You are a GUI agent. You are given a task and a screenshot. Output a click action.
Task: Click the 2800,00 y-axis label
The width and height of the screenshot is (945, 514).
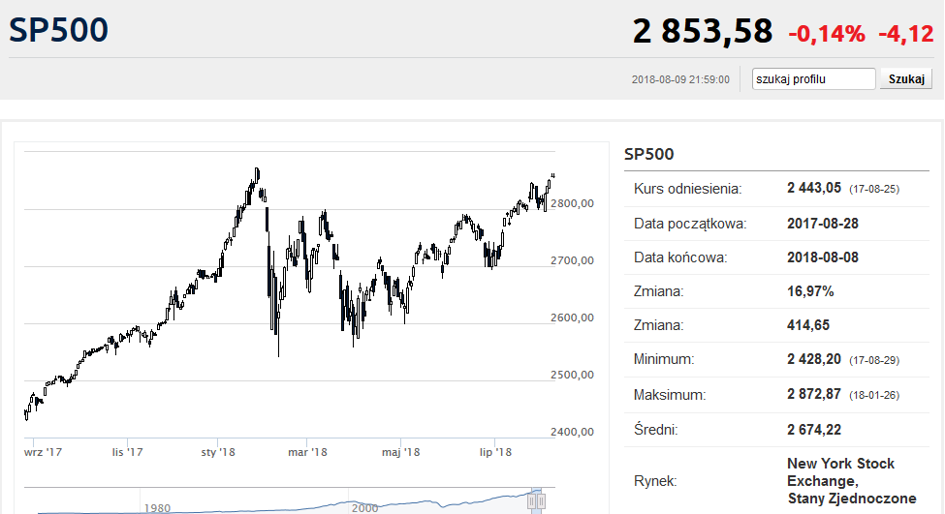click(x=572, y=204)
